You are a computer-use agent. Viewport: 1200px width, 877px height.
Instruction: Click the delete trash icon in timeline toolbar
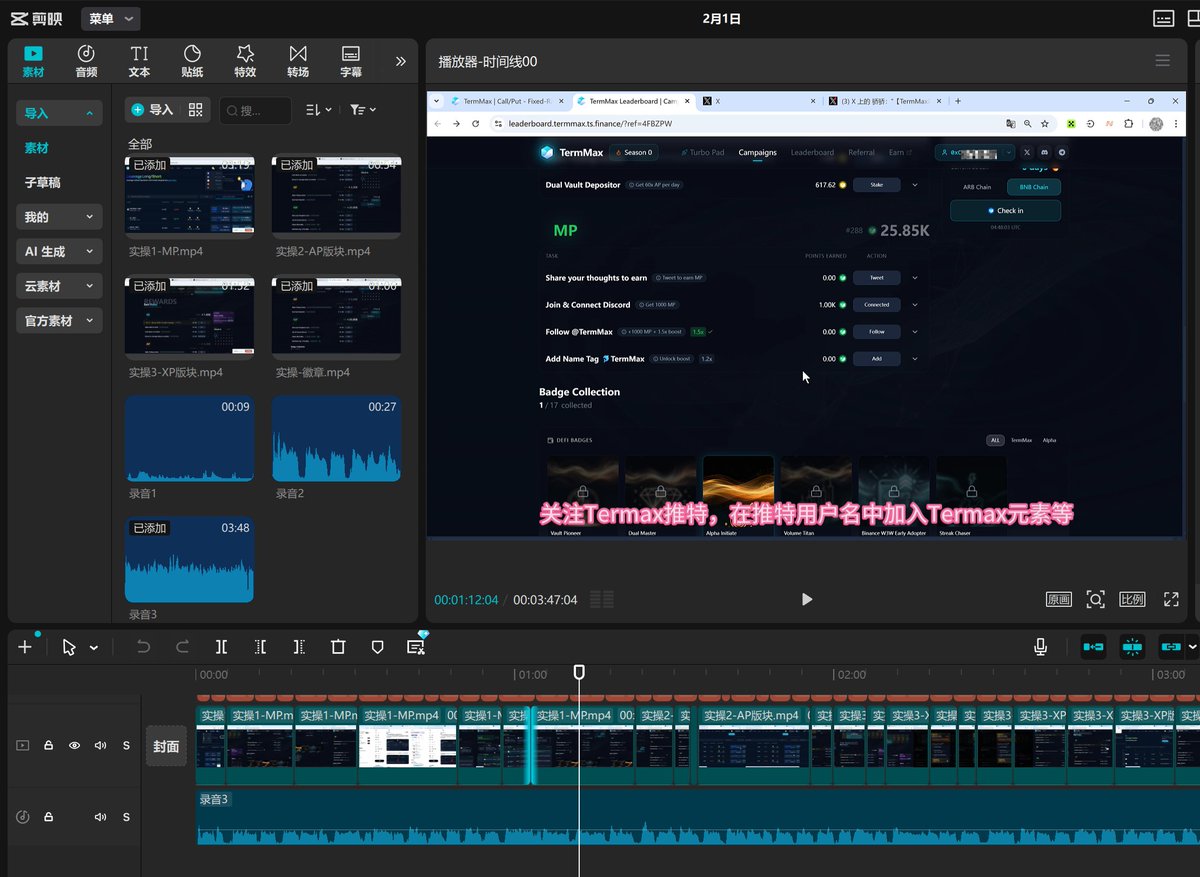coord(338,647)
